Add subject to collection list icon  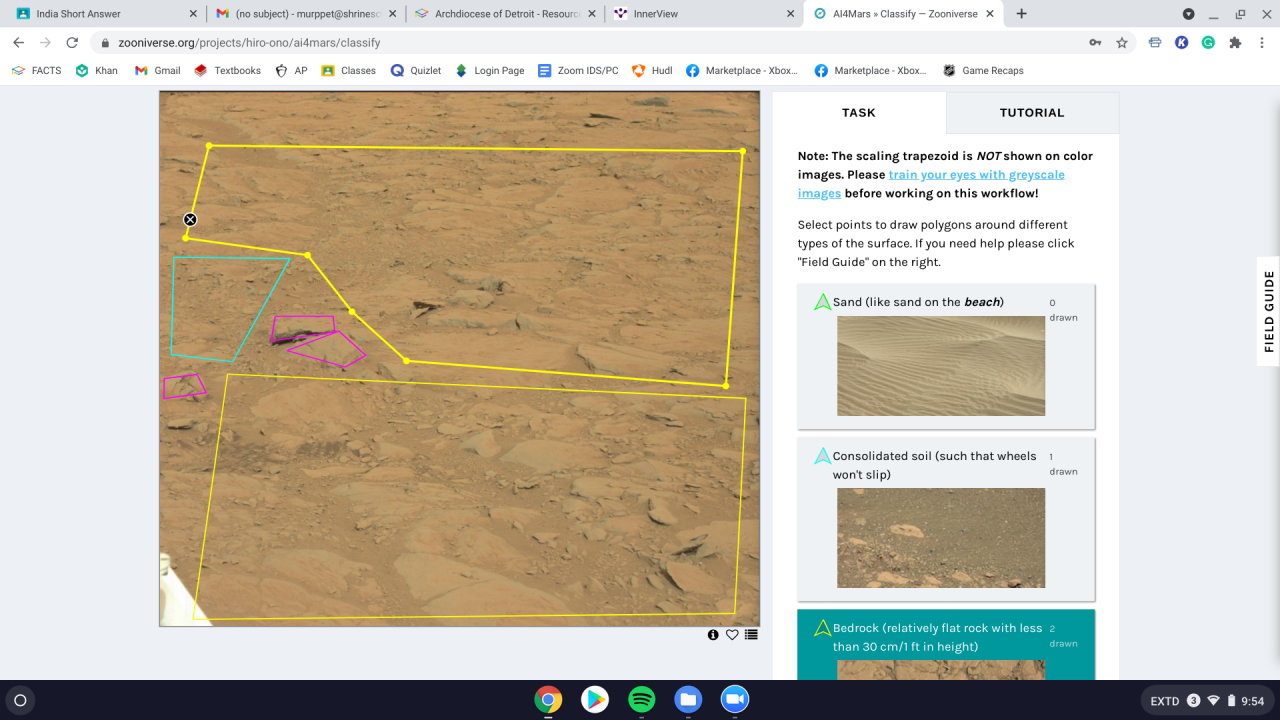(751, 635)
